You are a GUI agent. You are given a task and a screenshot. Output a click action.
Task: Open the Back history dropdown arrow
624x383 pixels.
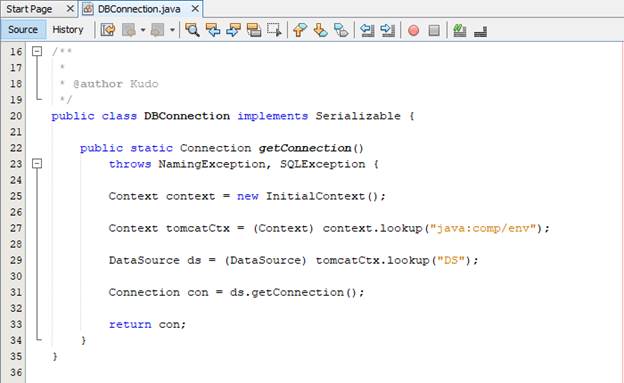tap(143, 30)
